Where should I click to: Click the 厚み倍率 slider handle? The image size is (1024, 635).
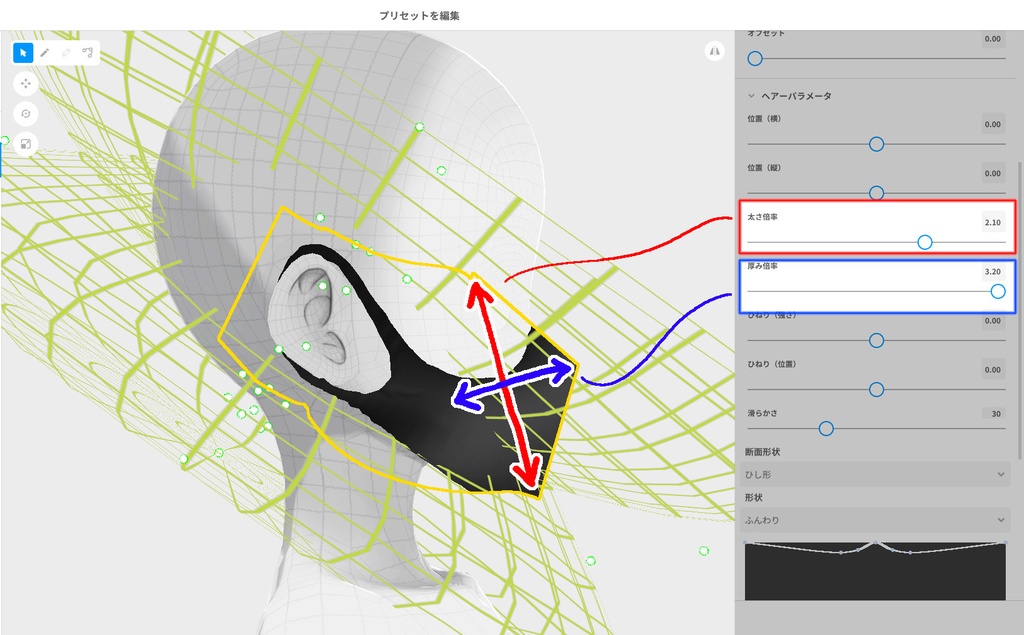click(x=998, y=291)
